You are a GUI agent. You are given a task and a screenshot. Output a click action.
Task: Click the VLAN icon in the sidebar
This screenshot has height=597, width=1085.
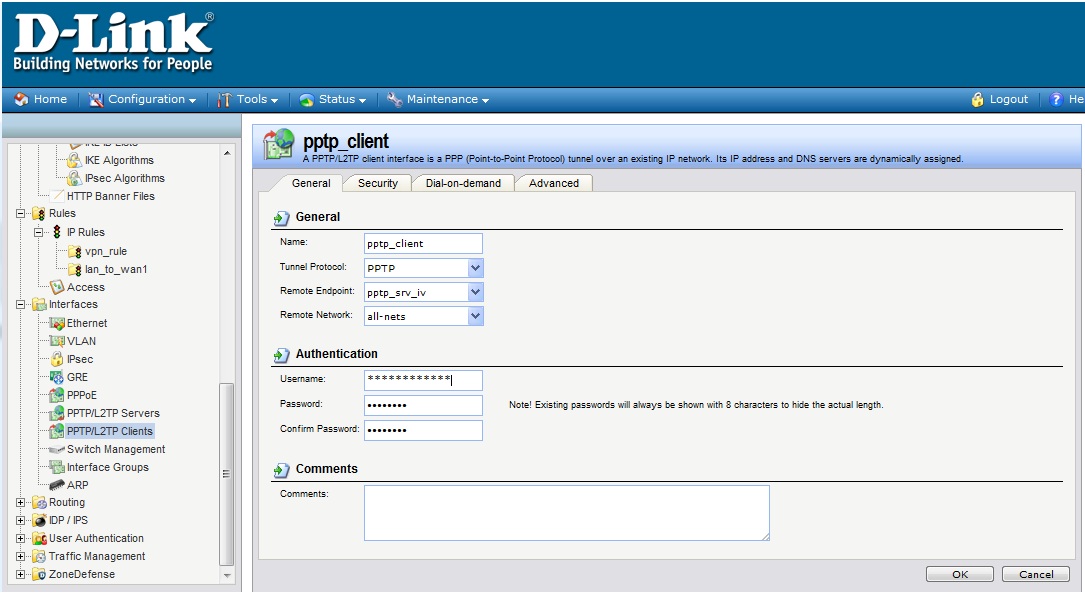click(57, 341)
